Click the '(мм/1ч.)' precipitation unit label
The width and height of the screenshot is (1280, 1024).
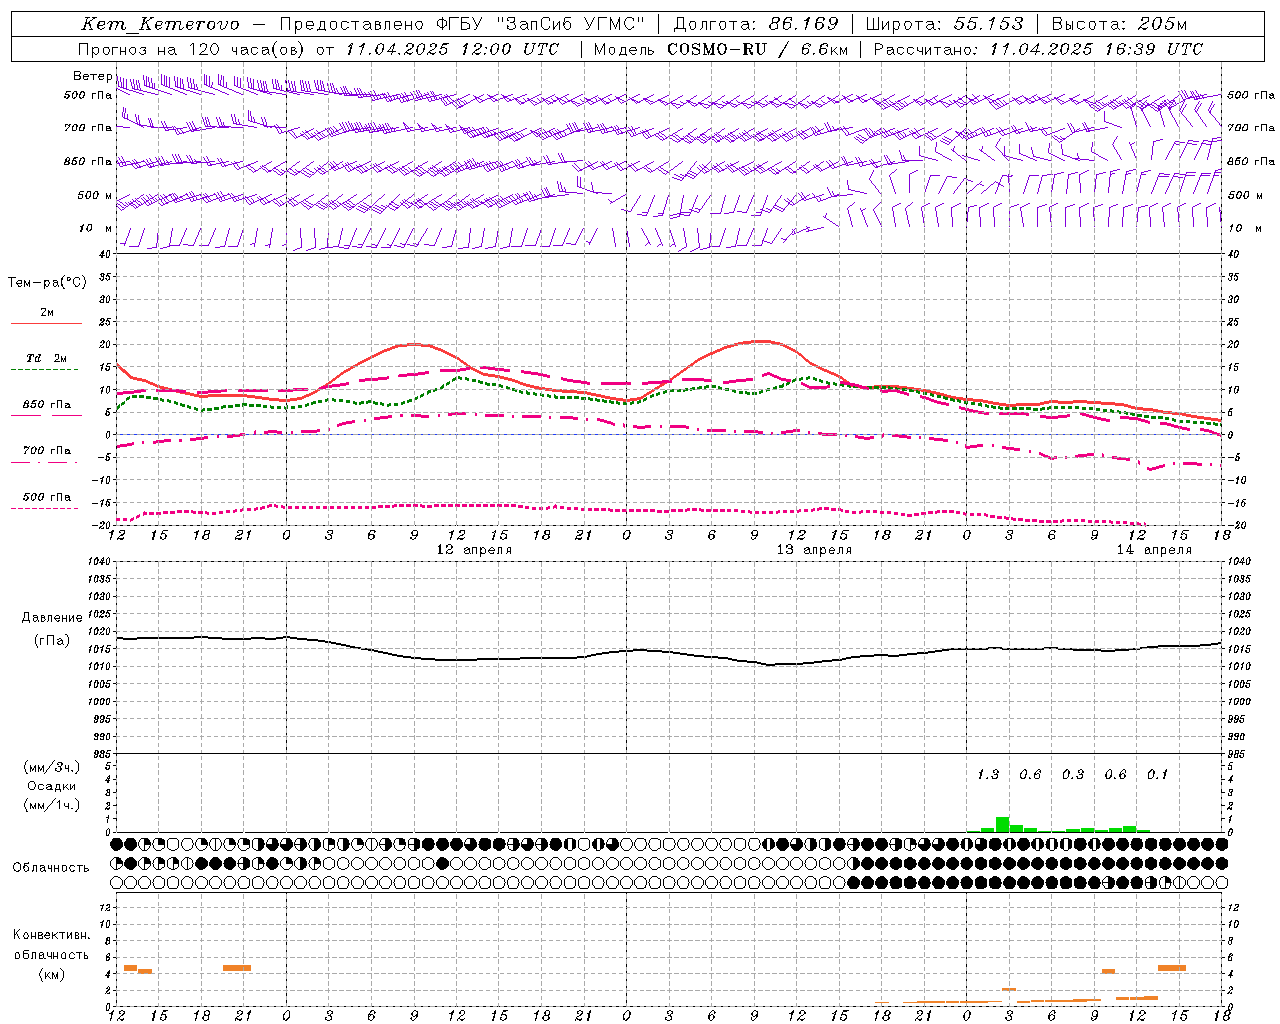click(x=52, y=805)
